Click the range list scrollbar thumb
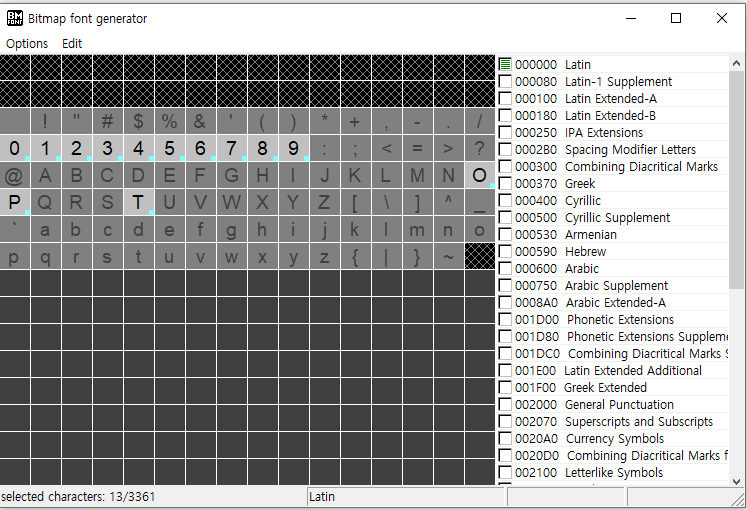The width and height of the screenshot is (747, 510). (x=736, y=180)
